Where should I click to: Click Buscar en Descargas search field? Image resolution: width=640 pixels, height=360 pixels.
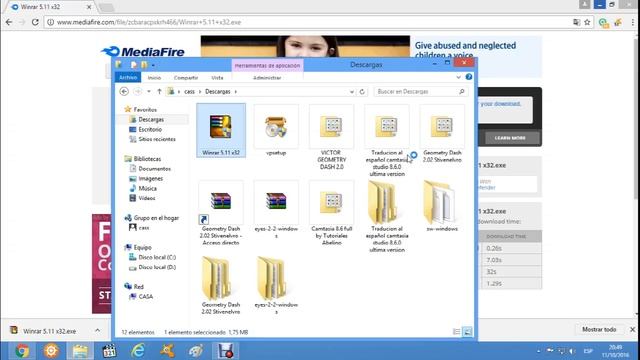coord(420,92)
